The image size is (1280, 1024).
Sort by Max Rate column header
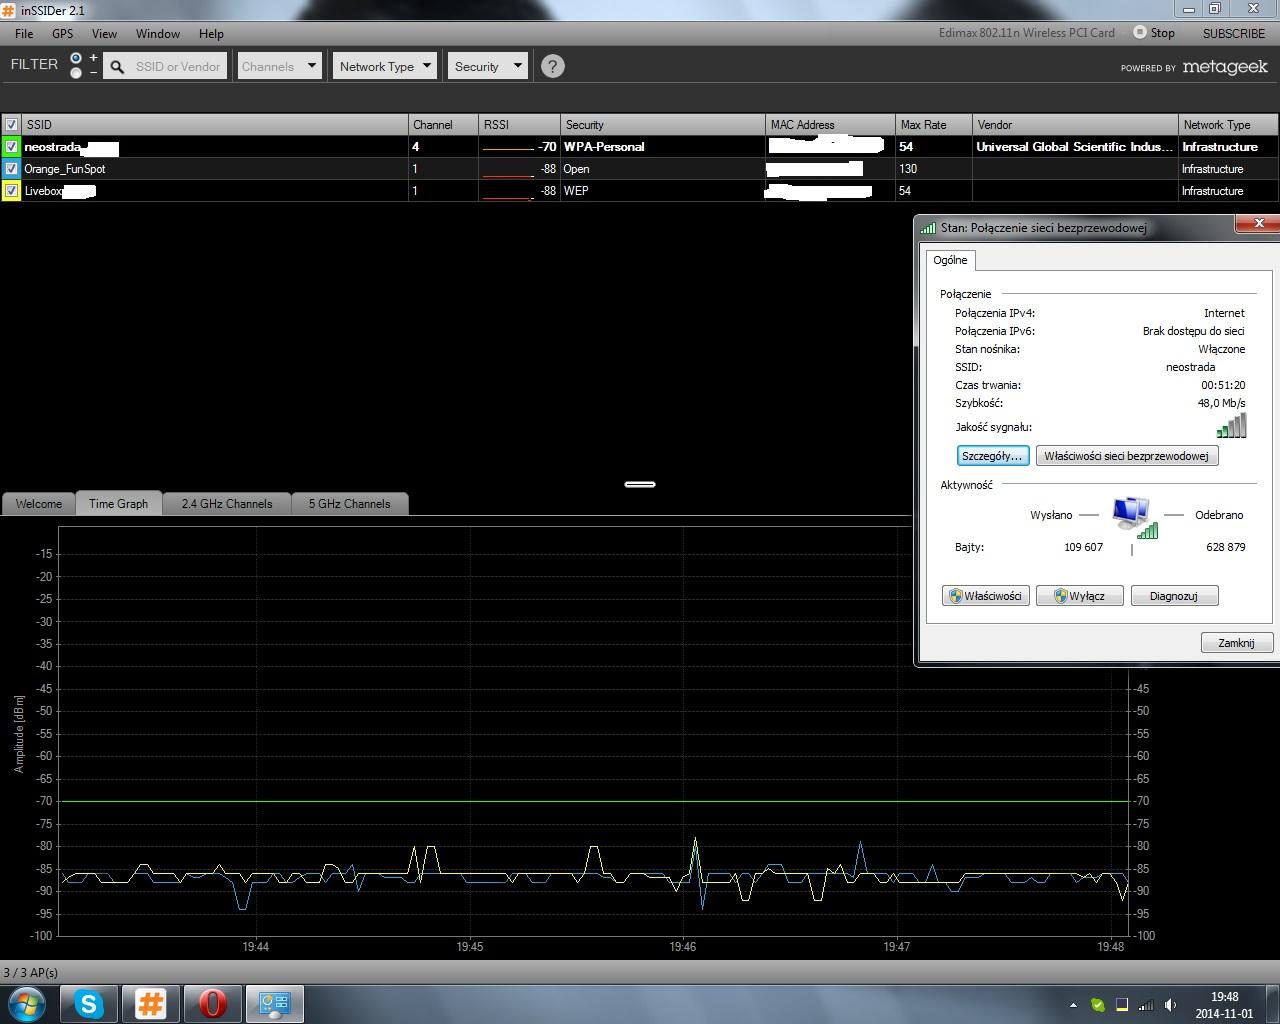coord(934,125)
